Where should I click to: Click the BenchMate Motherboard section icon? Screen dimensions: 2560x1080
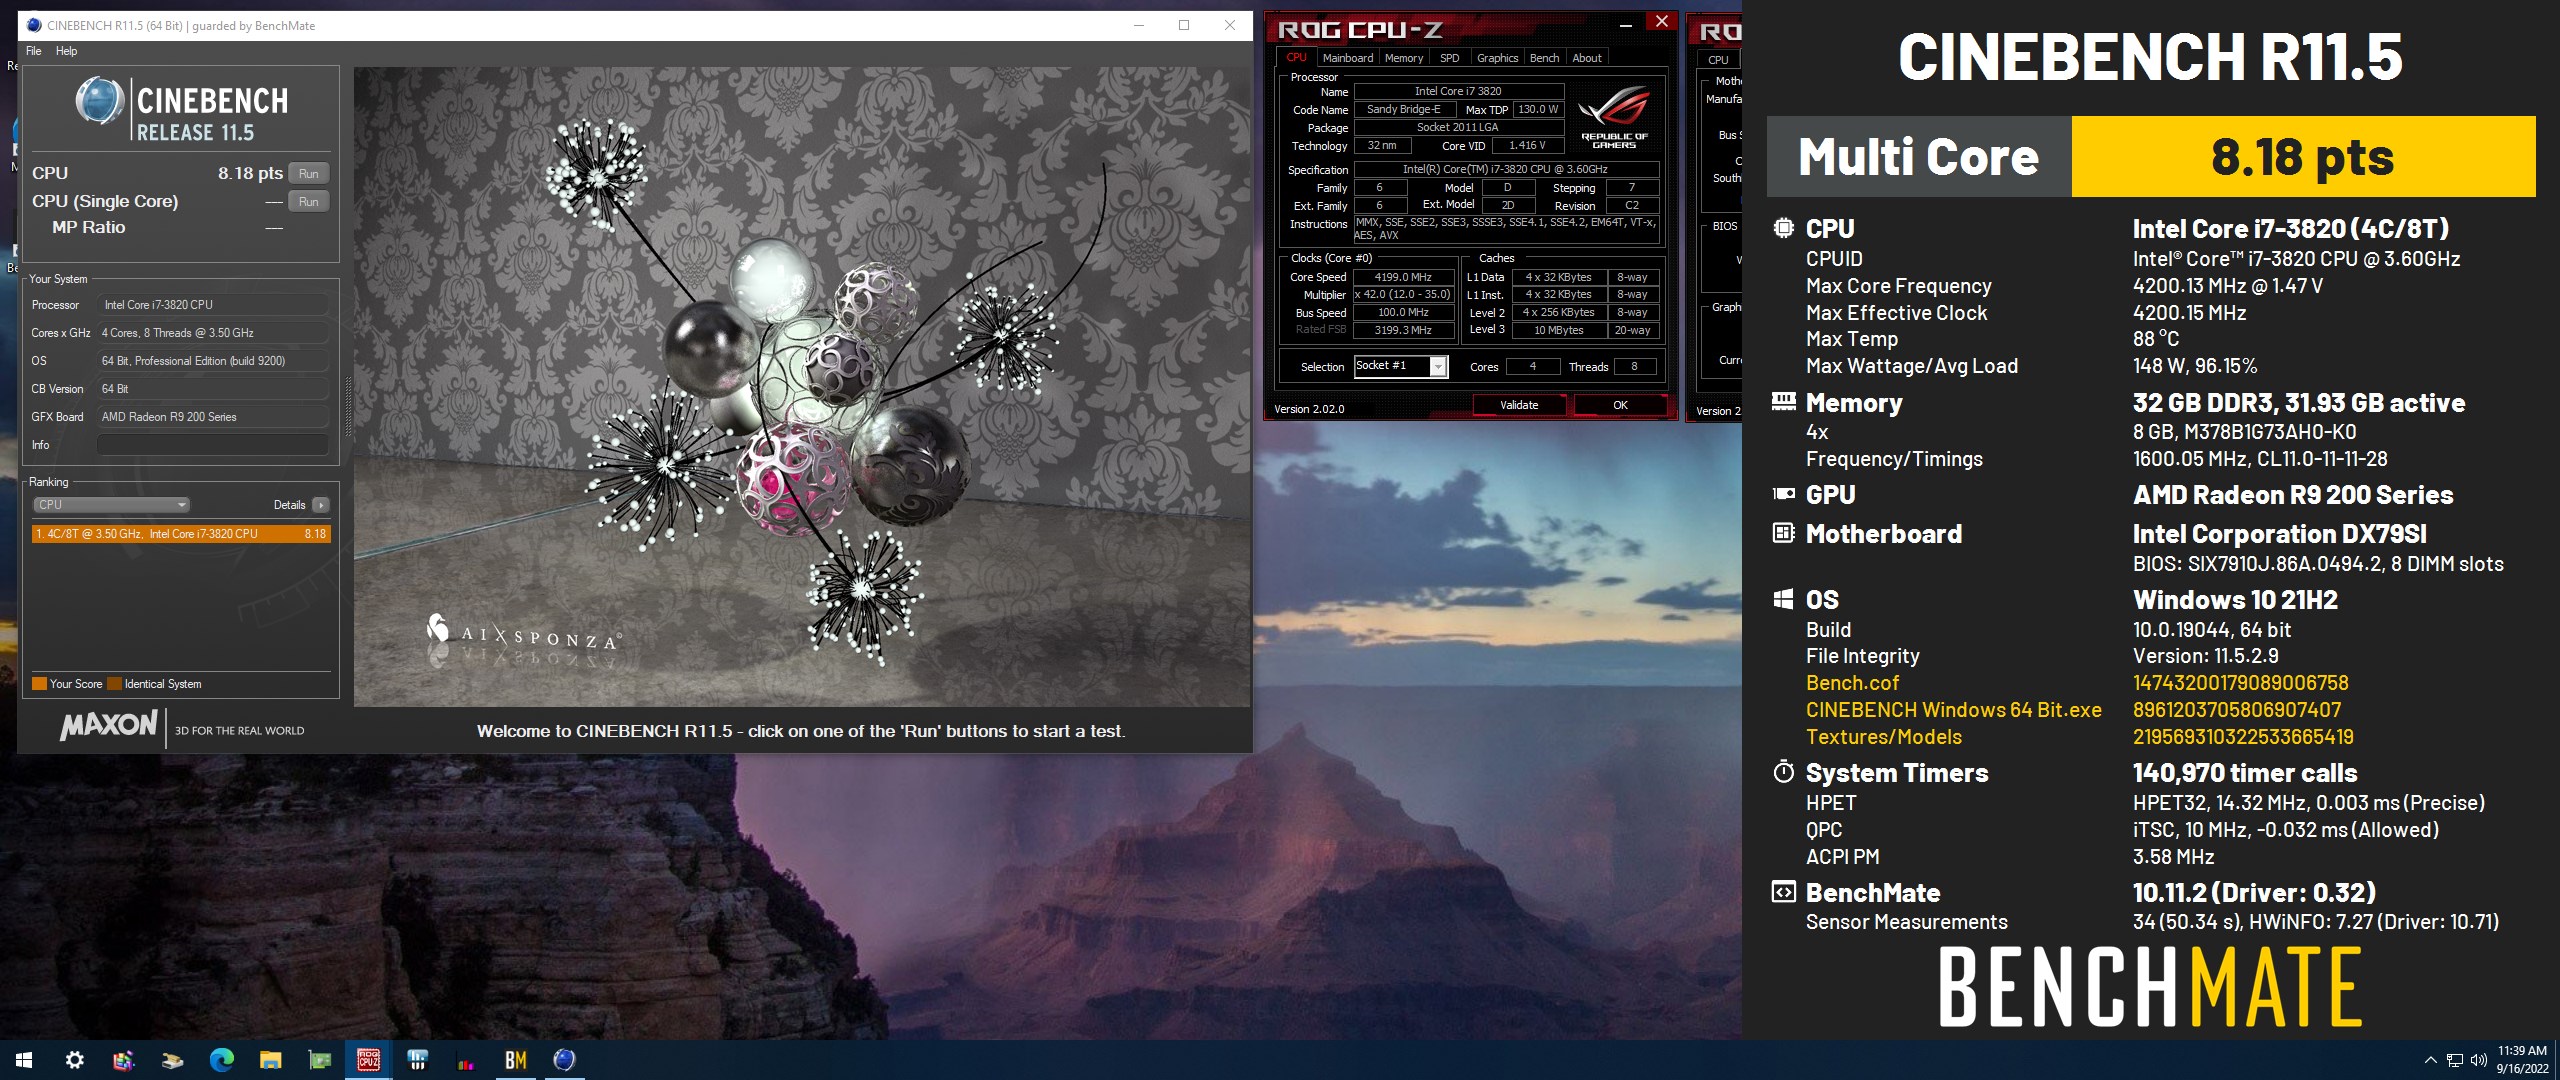pyautogui.click(x=1783, y=533)
